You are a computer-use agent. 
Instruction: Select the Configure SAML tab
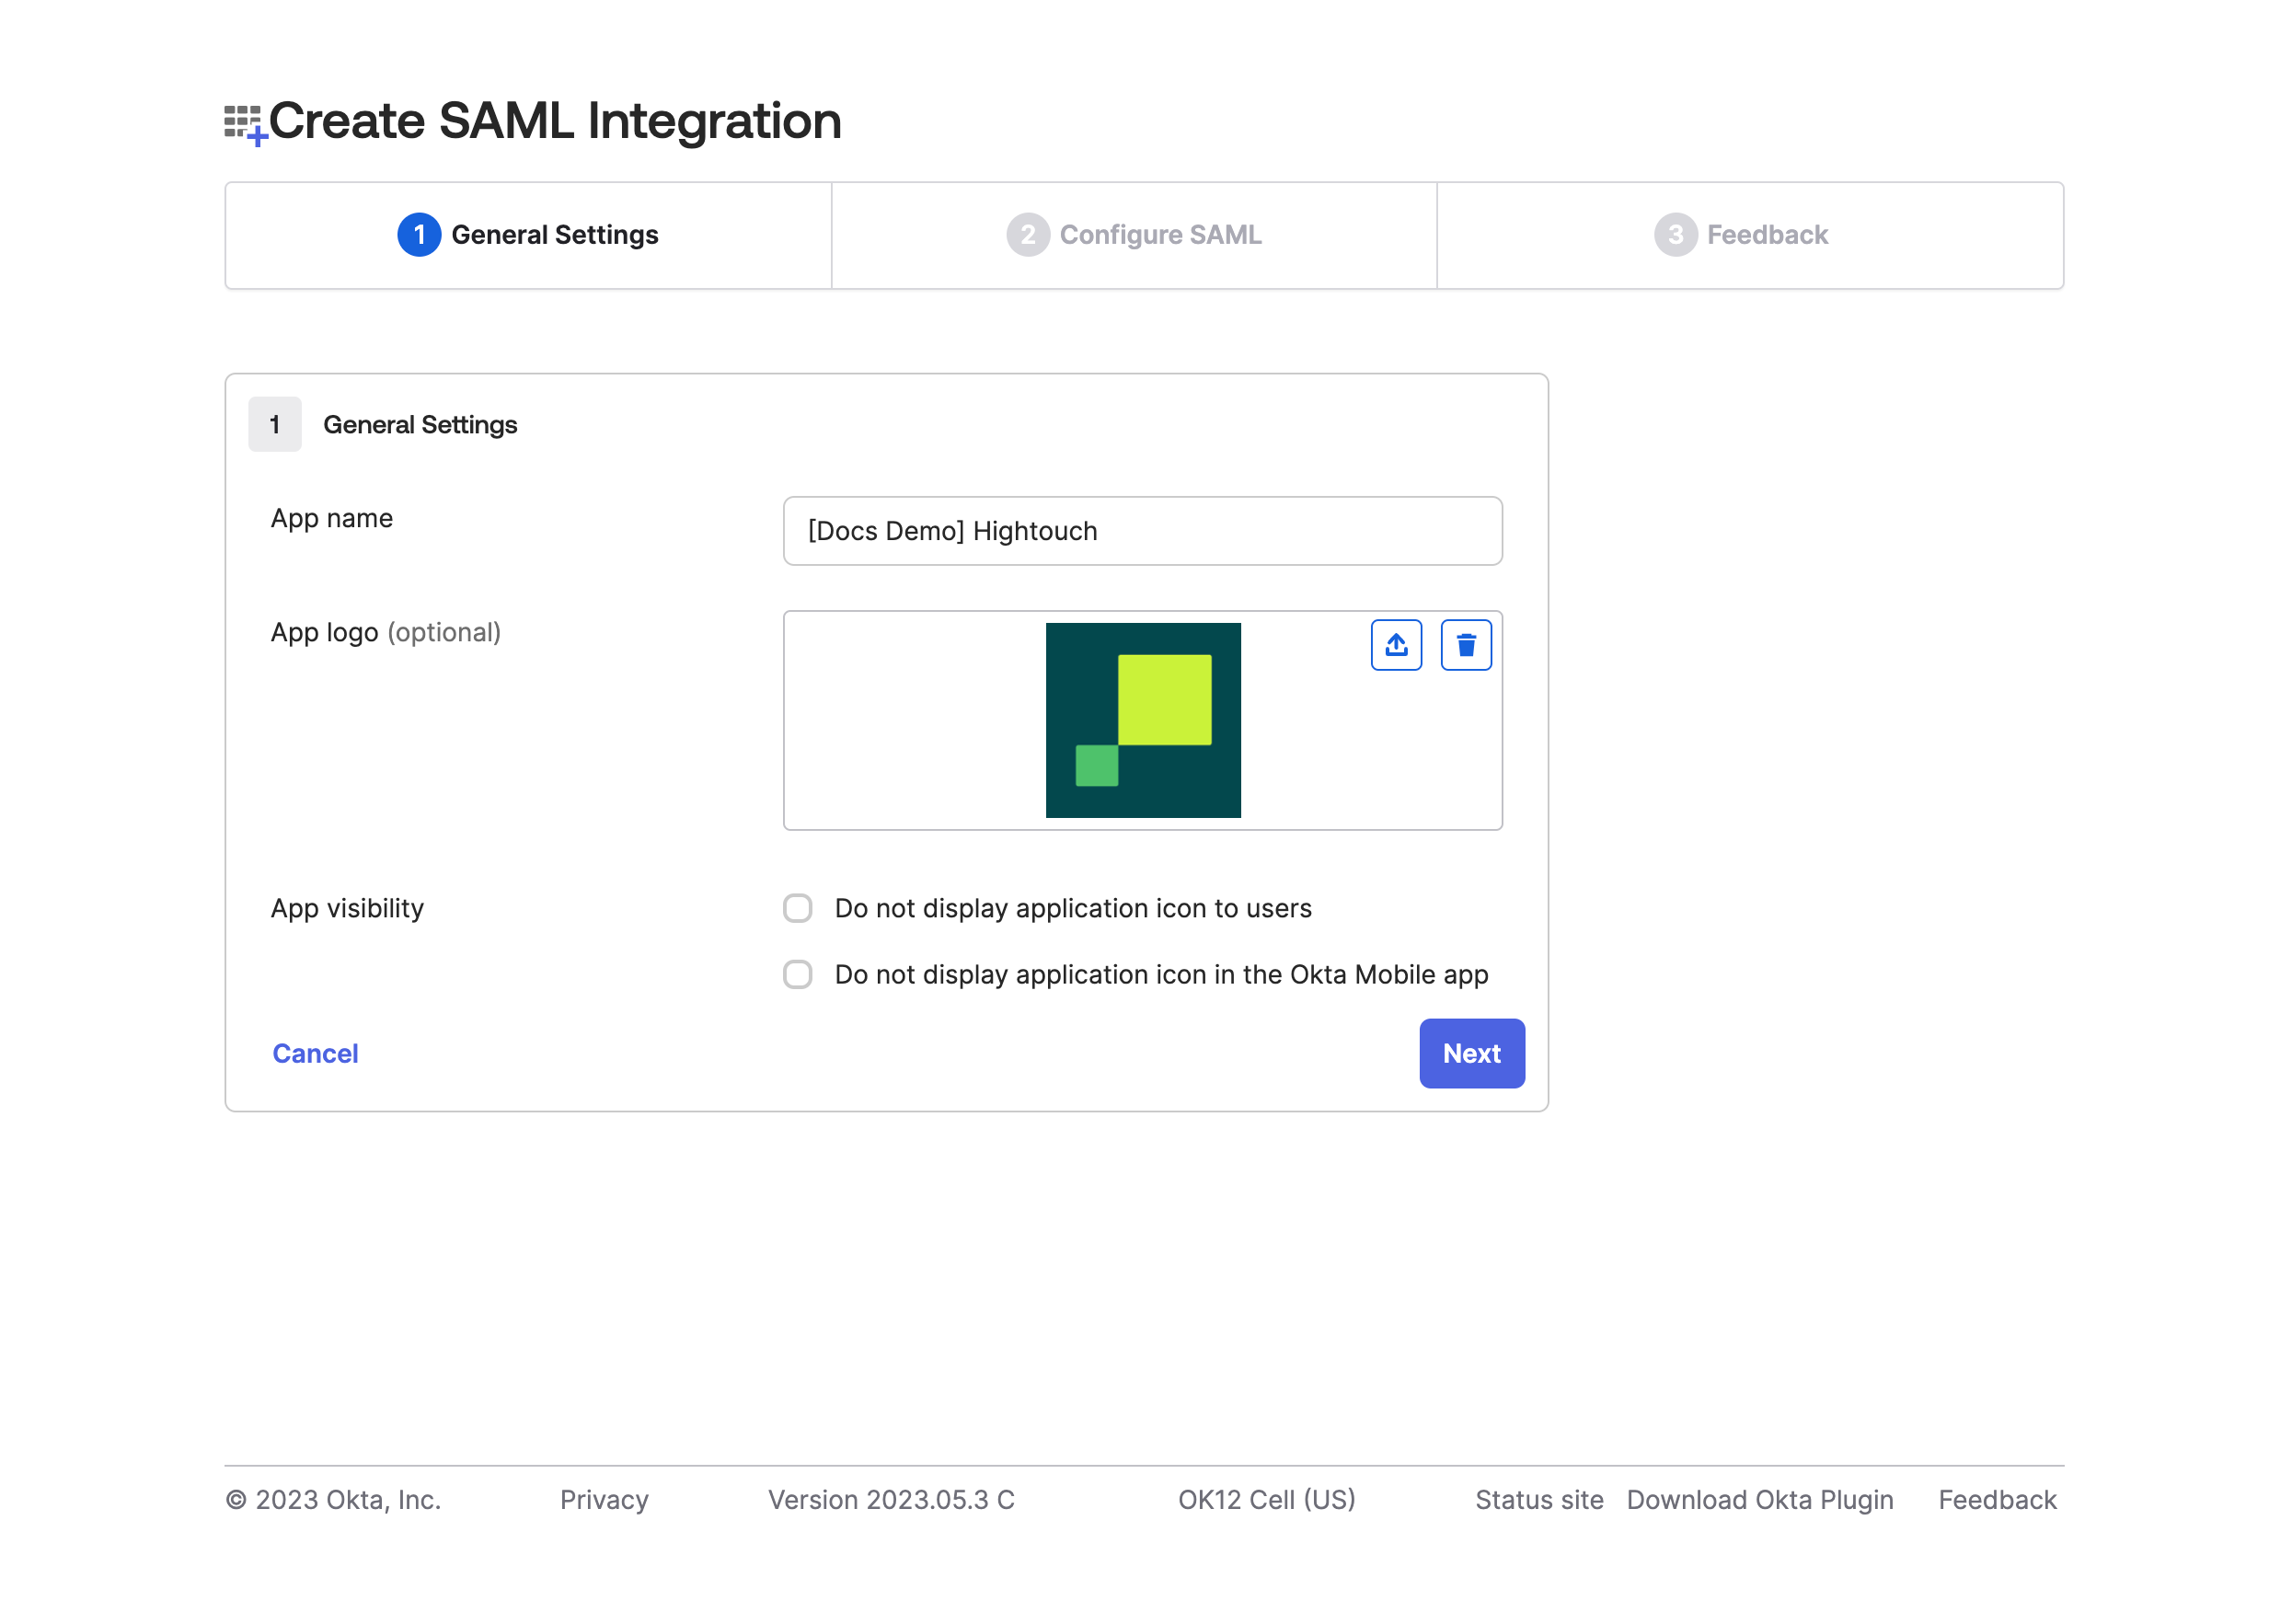click(x=1135, y=236)
